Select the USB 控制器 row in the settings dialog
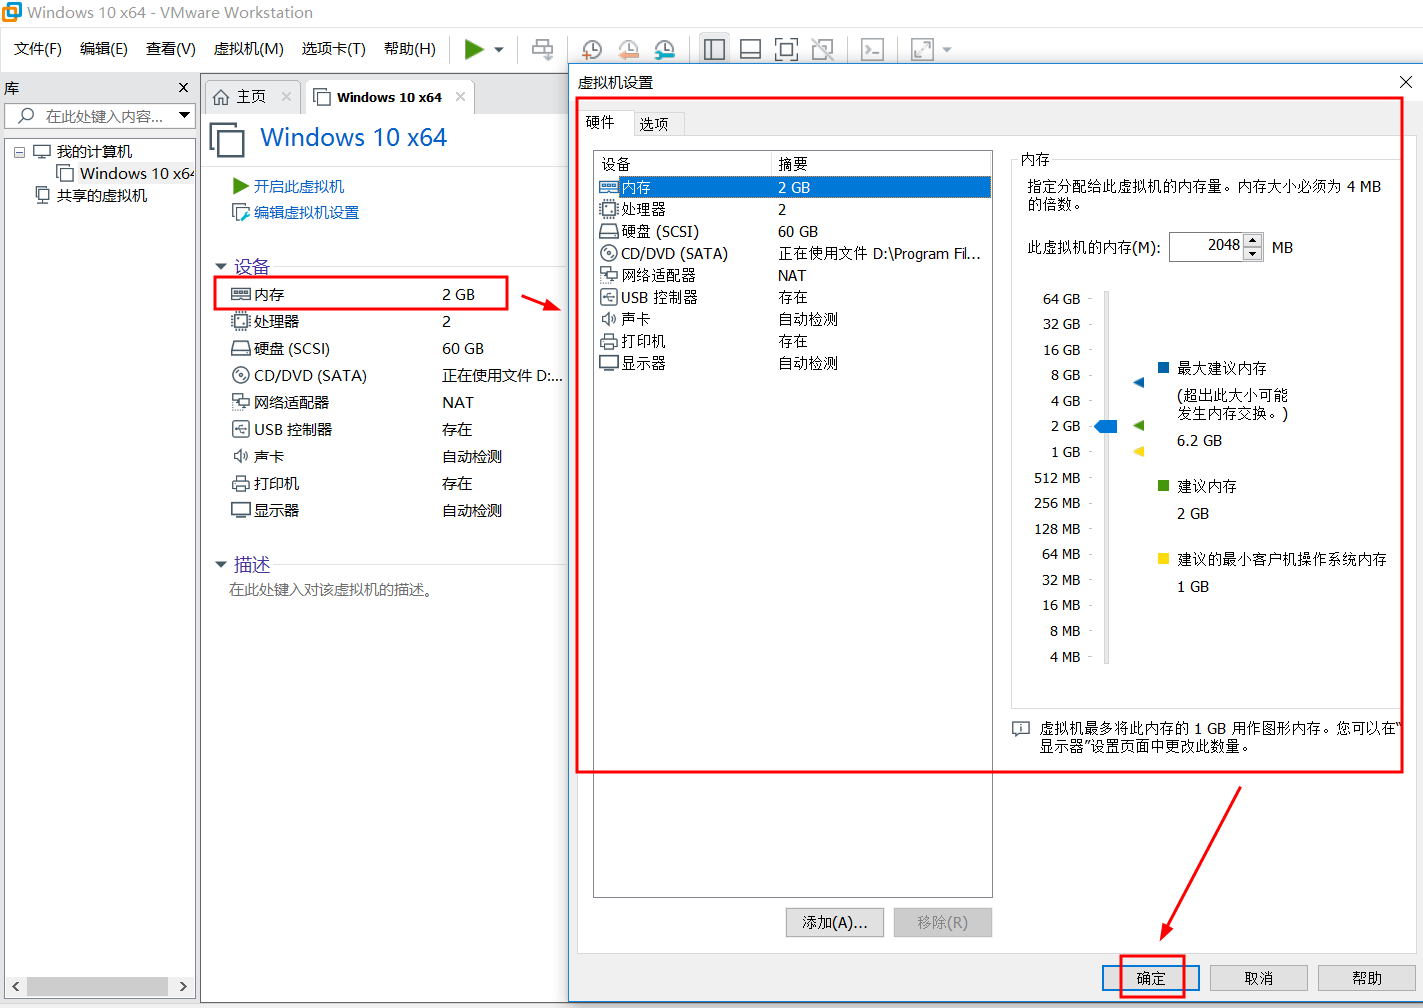 pos(793,297)
